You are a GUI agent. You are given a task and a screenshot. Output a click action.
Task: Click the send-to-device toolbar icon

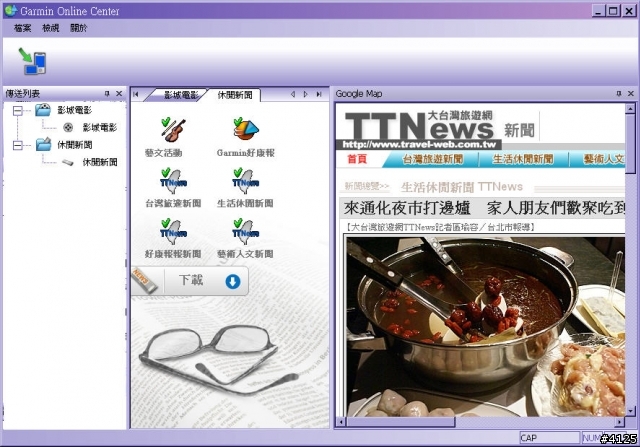[x=32, y=61]
